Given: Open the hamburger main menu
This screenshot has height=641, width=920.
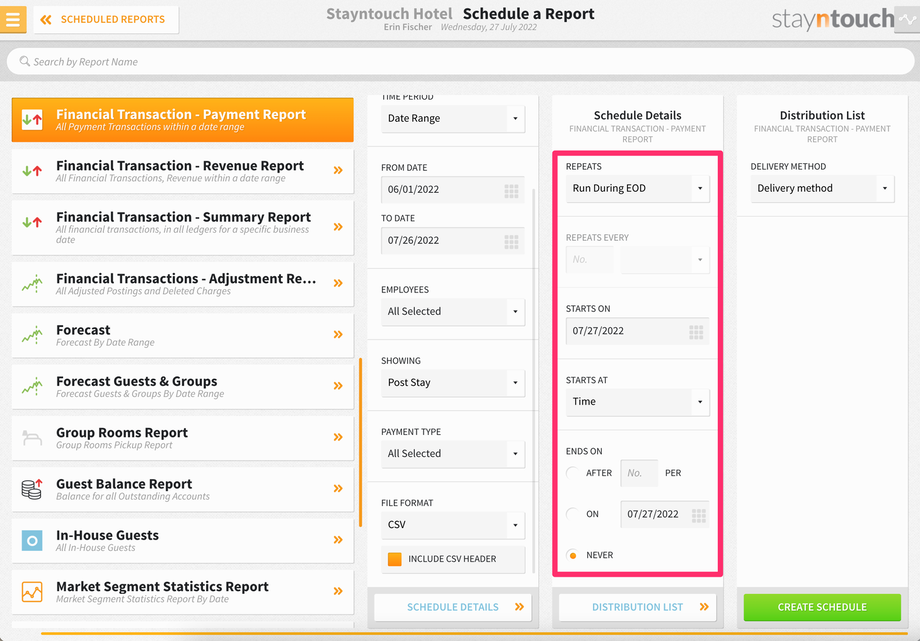Looking at the screenshot, I should pyautogui.click(x=13, y=19).
